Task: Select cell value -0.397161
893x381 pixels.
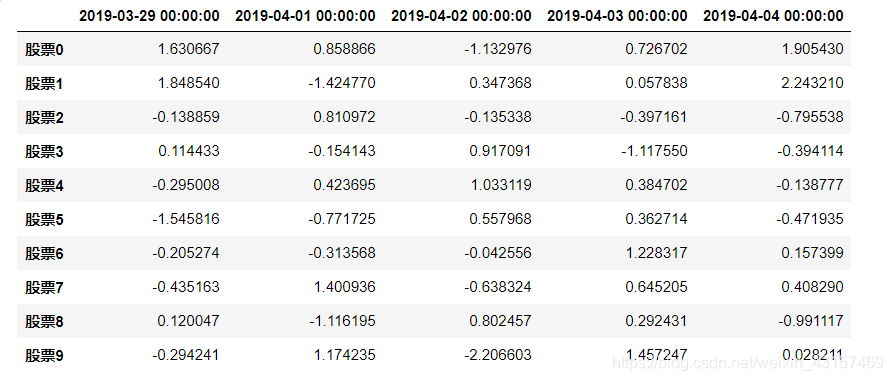Action: point(654,117)
